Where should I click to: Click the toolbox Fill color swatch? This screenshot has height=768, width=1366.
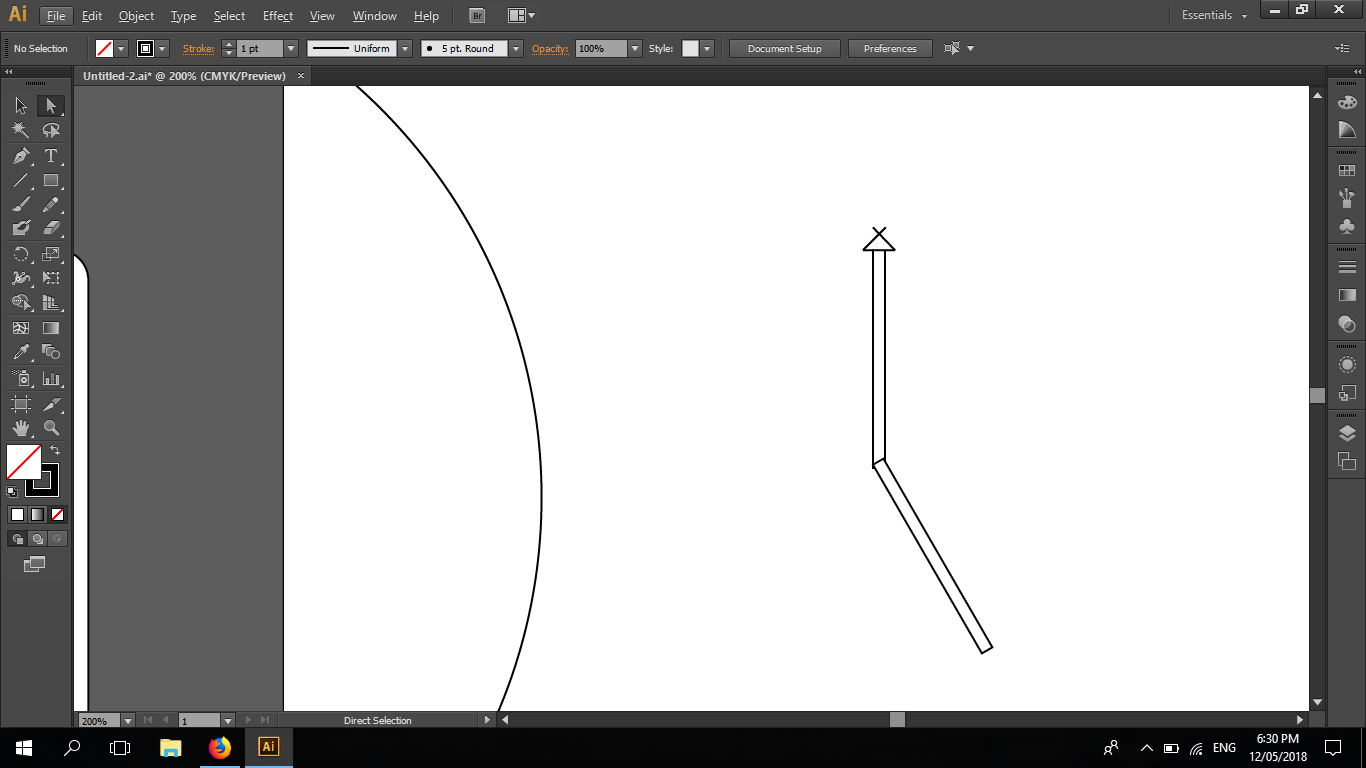coord(24,463)
